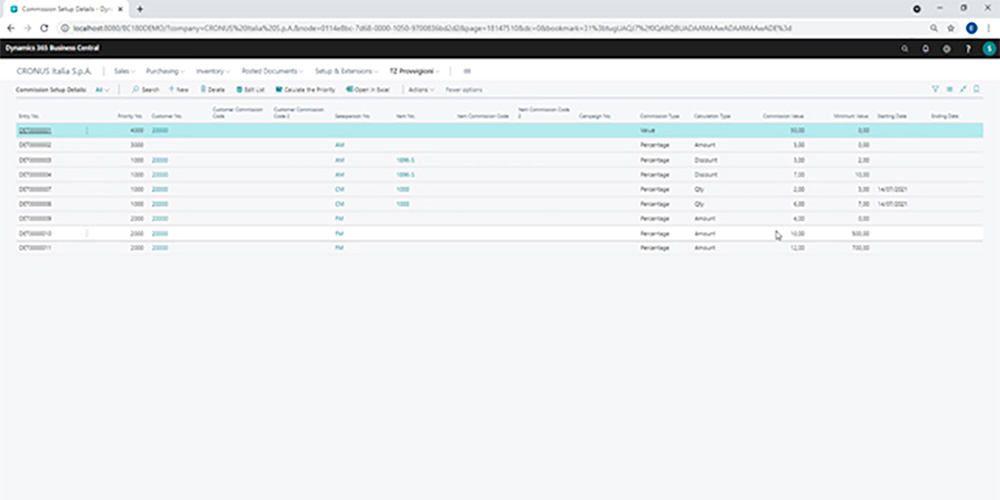Open the notifications bell icon
The height and width of the screenshot is (500, 1000).
925,48
